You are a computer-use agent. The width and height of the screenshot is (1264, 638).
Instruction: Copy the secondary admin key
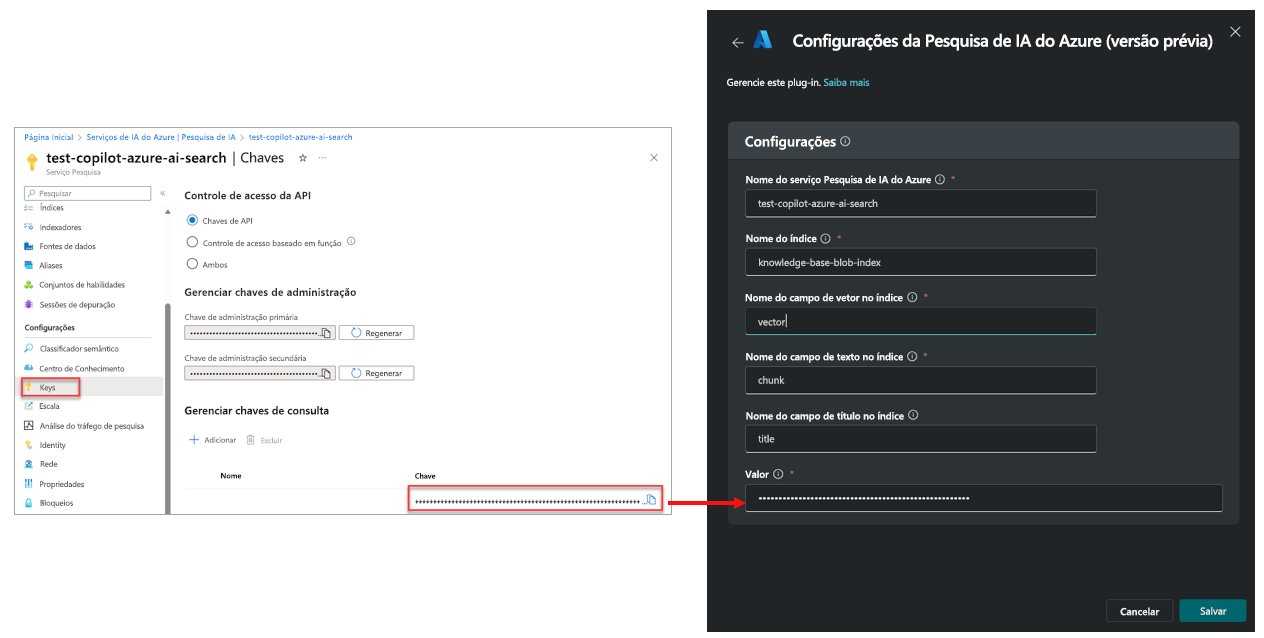pyautogui.click(x=326, y=373)
